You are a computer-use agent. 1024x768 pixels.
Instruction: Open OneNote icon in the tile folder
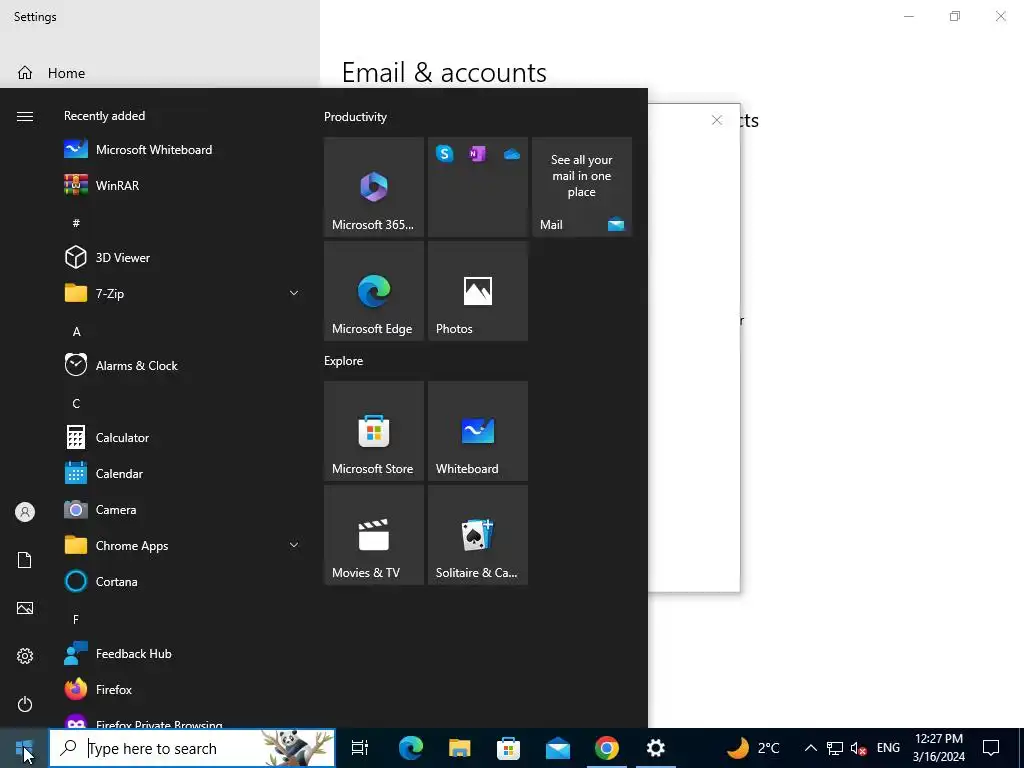pos(477,153)
